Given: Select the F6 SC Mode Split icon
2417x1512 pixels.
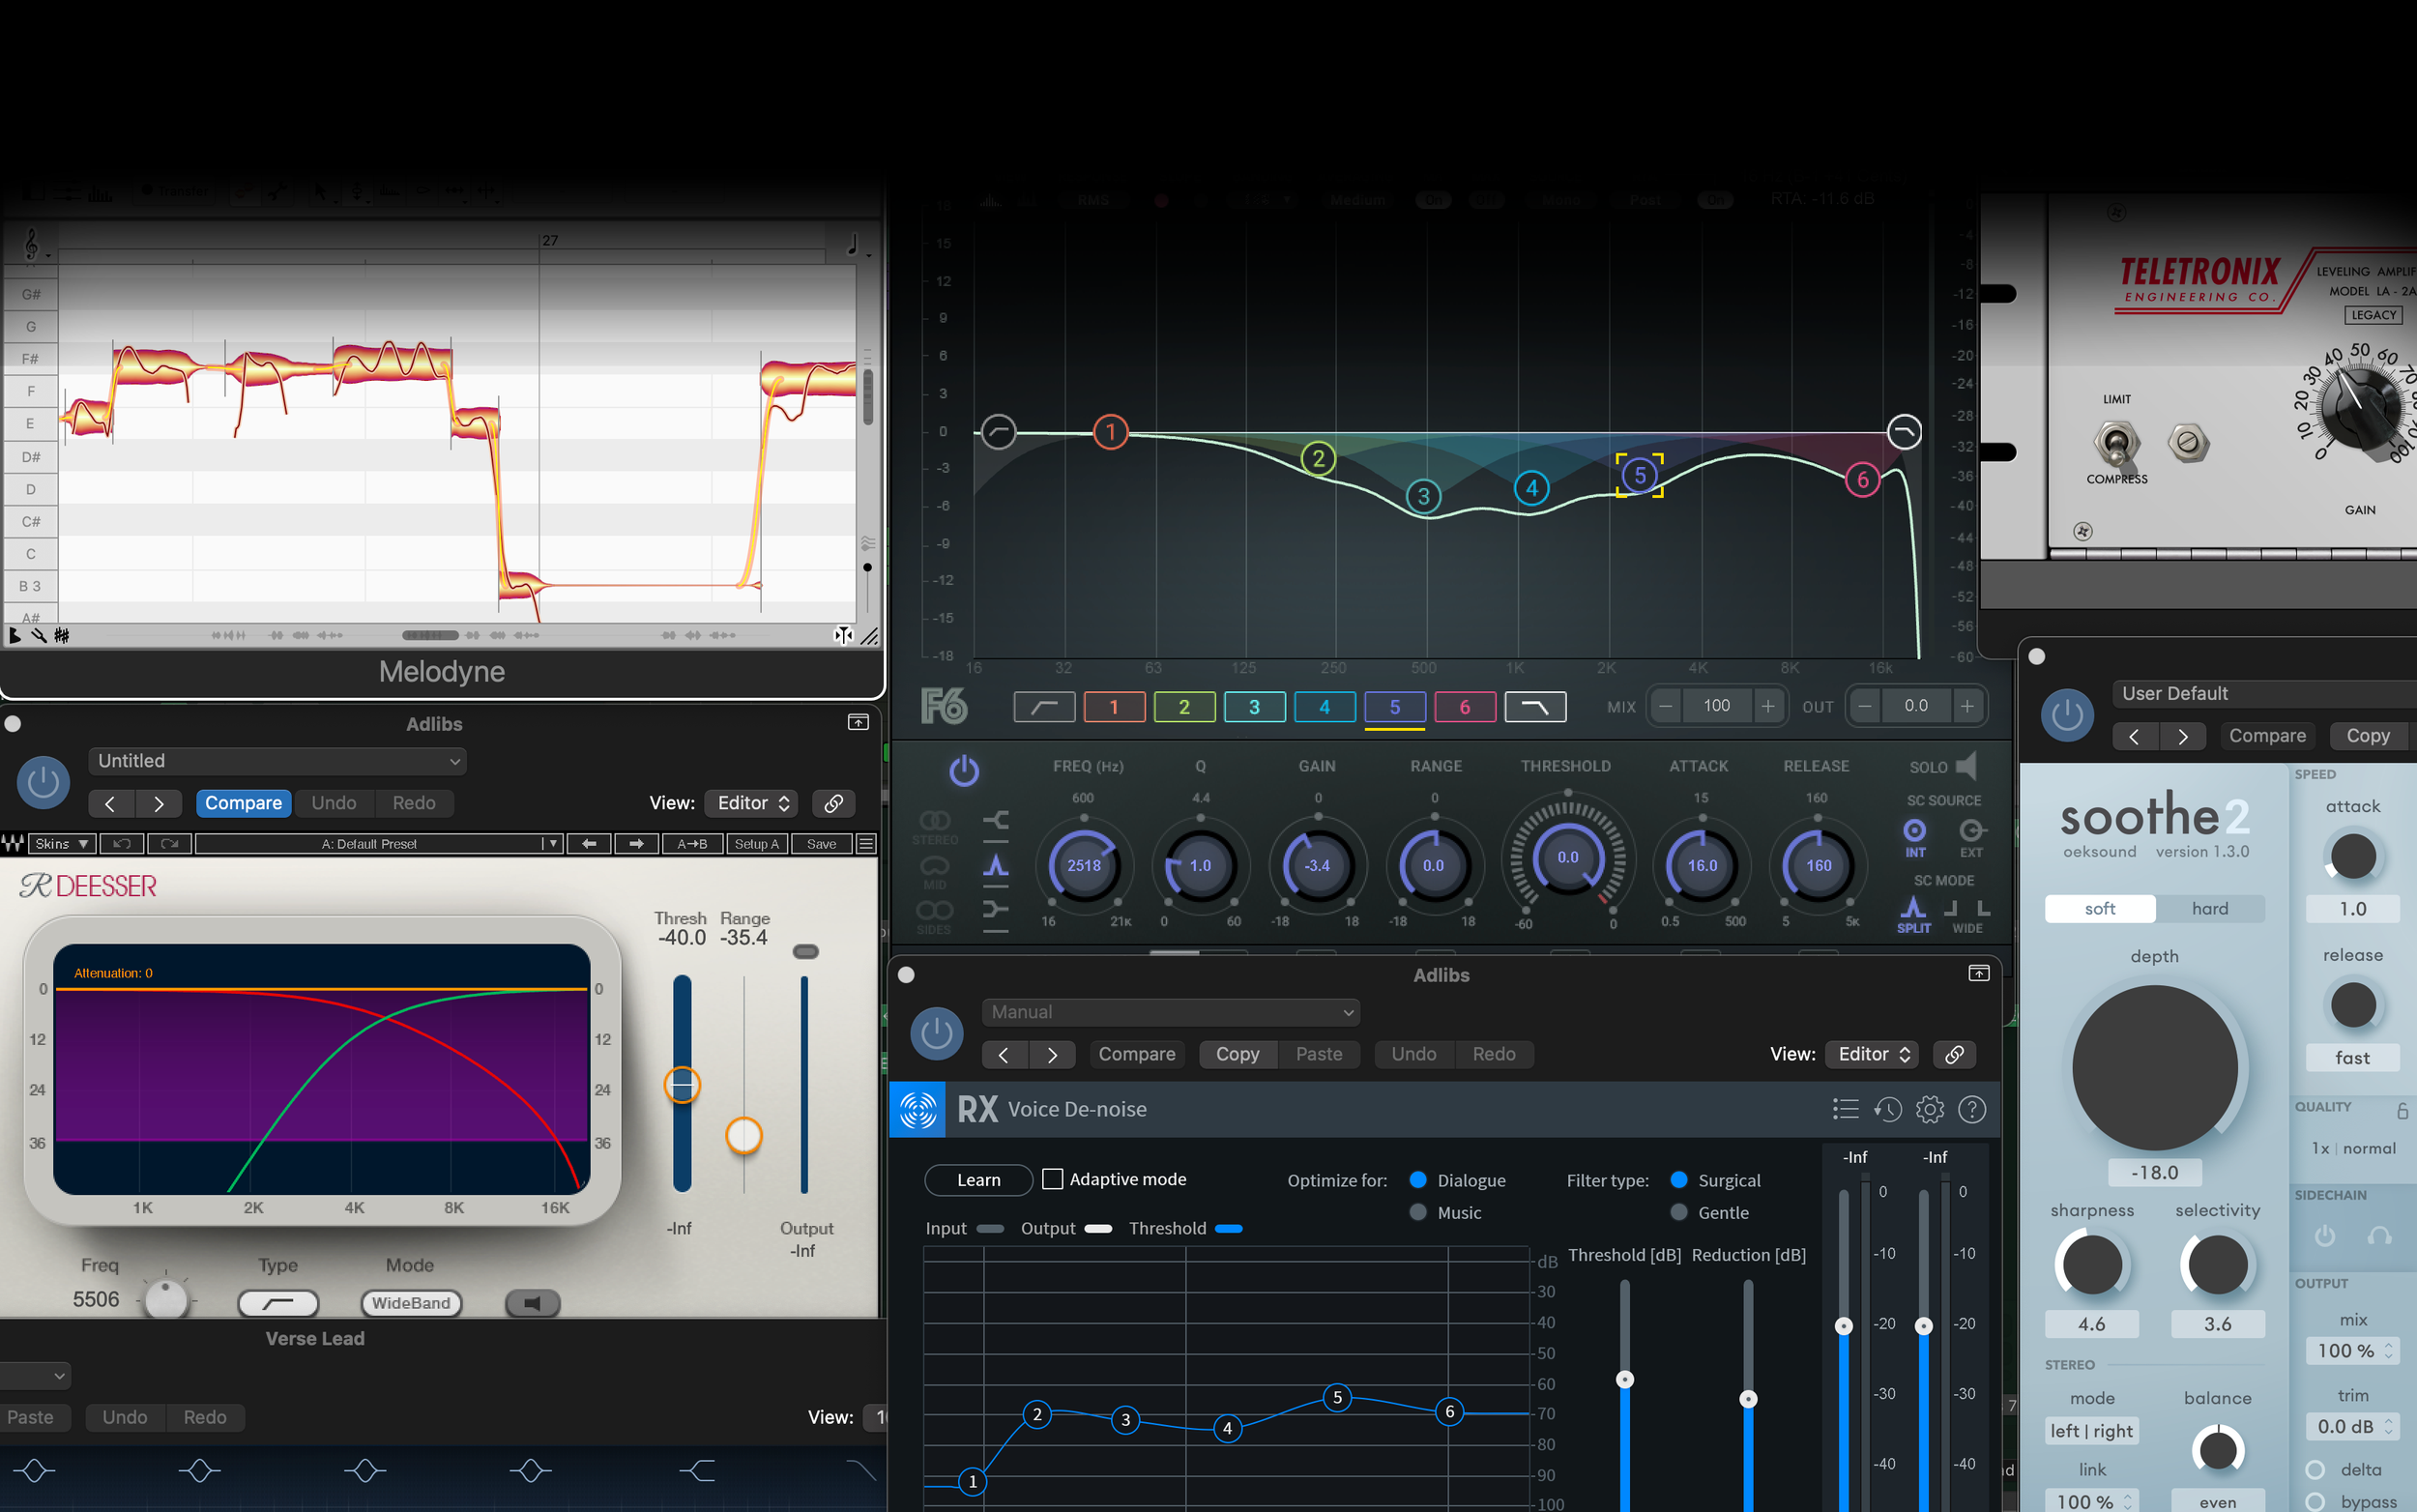Looking at the screenshot, I should point(1913,909).
